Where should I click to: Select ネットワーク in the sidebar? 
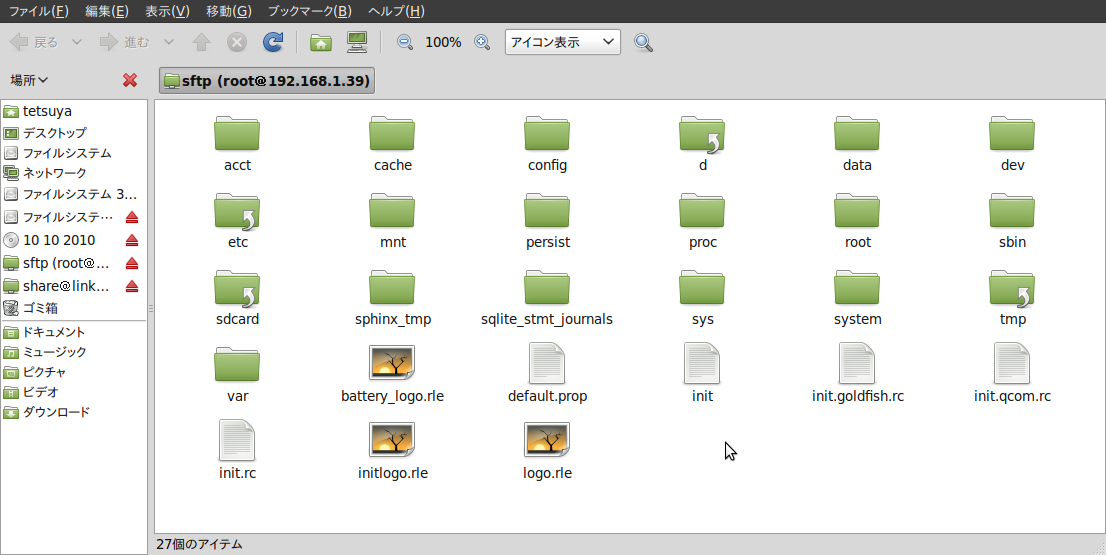(x=73, y=173)
